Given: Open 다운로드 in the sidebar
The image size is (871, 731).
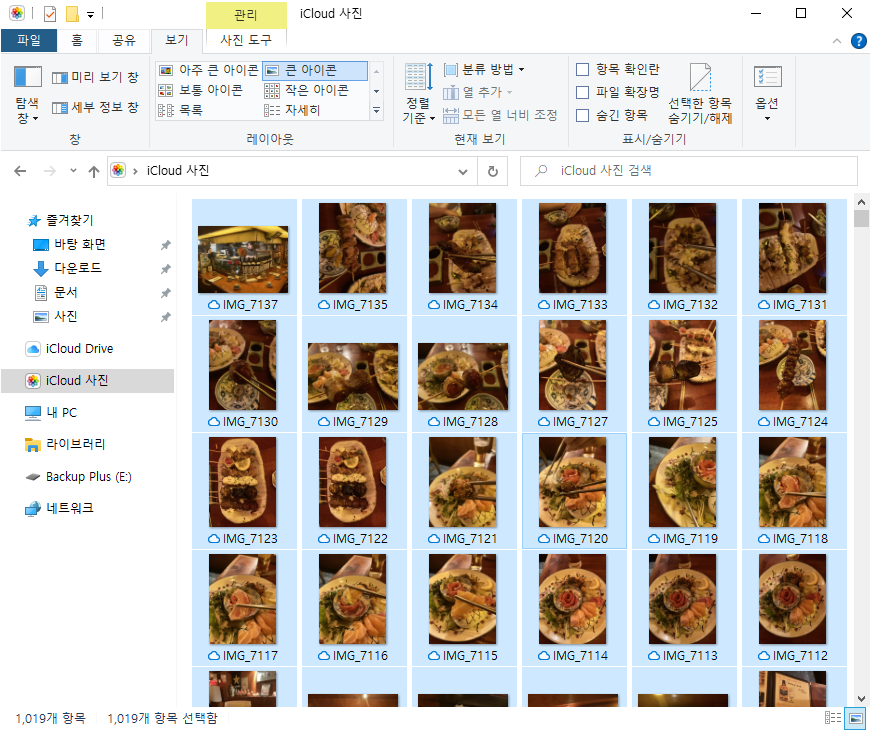Looking at the screenshot, I should 77,268.
